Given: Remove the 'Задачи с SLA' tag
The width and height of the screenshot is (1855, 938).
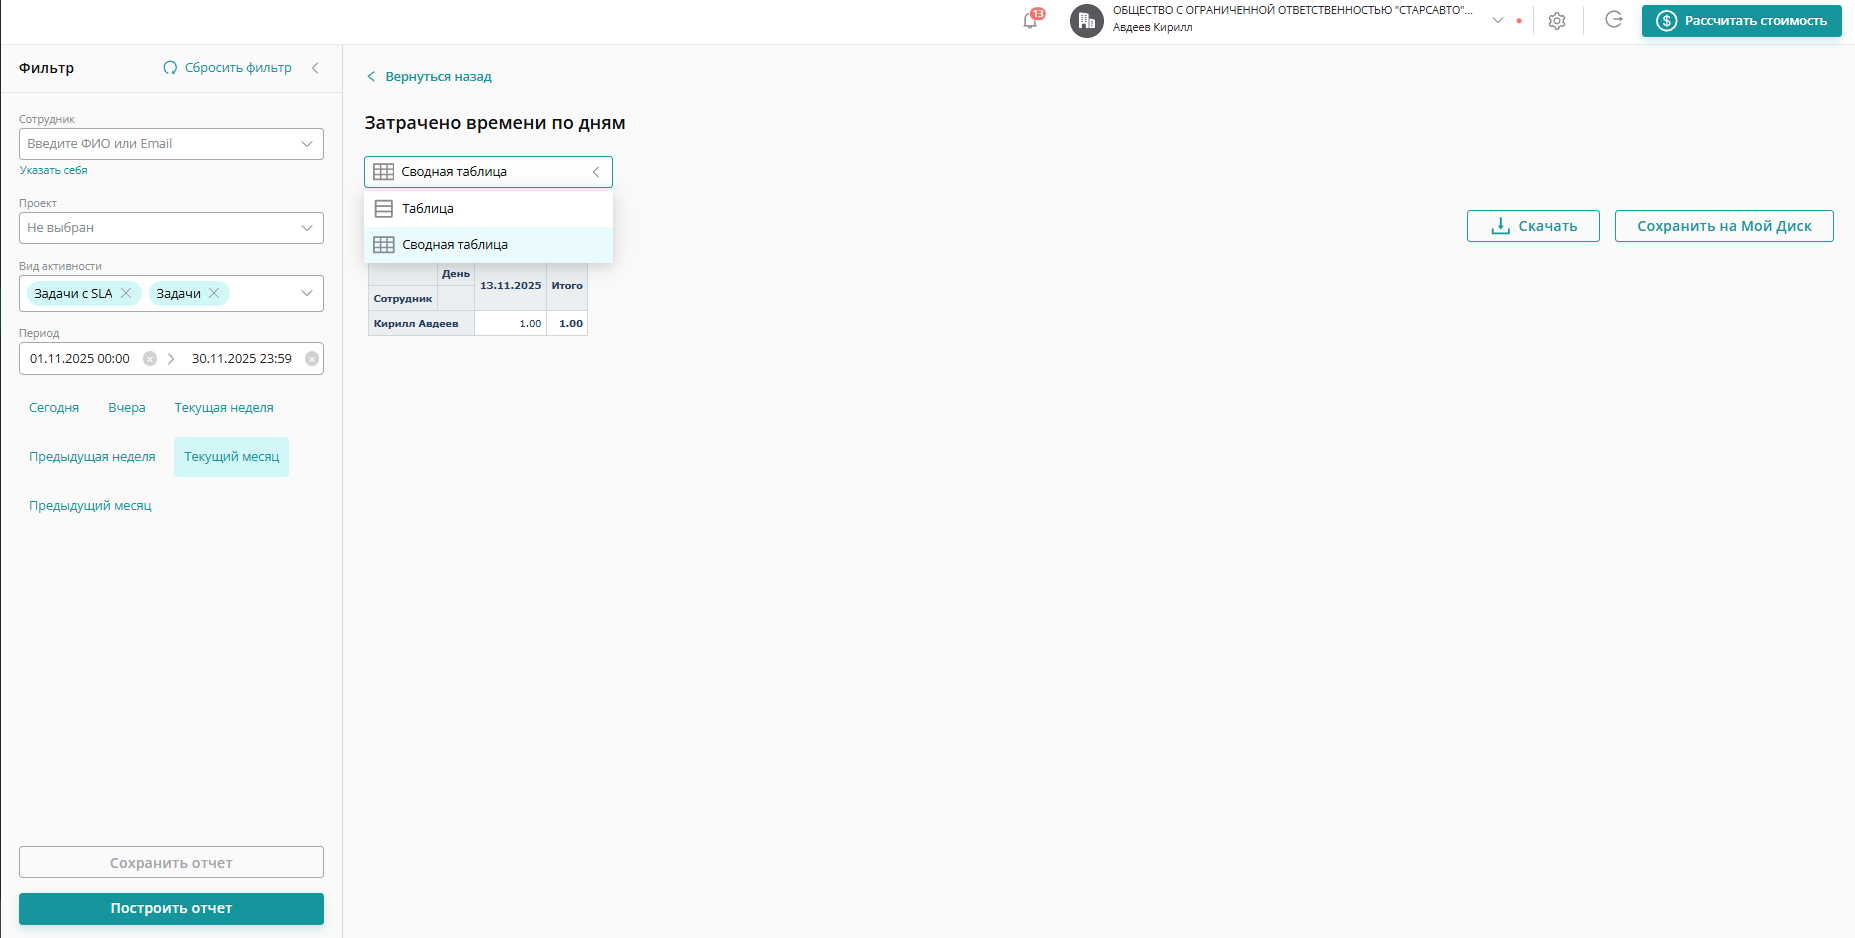Looking at the screenshot, I should (x=126, y=293).
